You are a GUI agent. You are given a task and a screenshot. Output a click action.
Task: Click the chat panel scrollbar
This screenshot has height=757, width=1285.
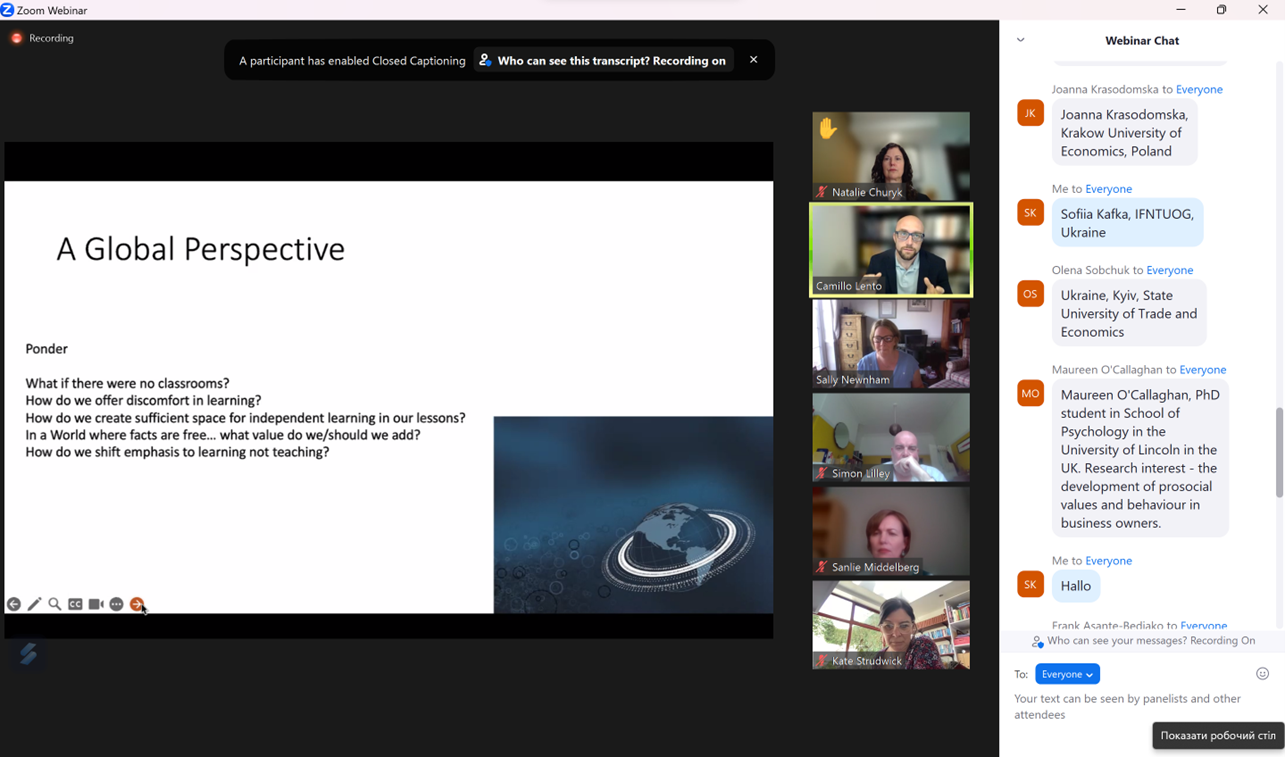click(1279, 452)
